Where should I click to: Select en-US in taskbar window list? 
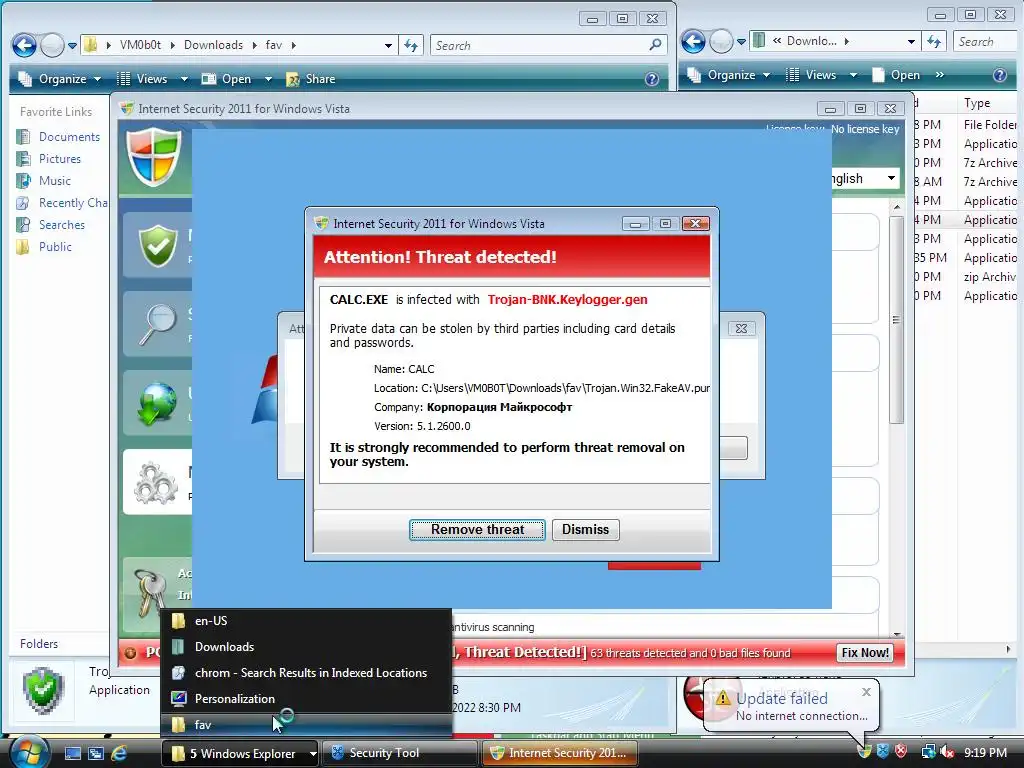(306, 620)
